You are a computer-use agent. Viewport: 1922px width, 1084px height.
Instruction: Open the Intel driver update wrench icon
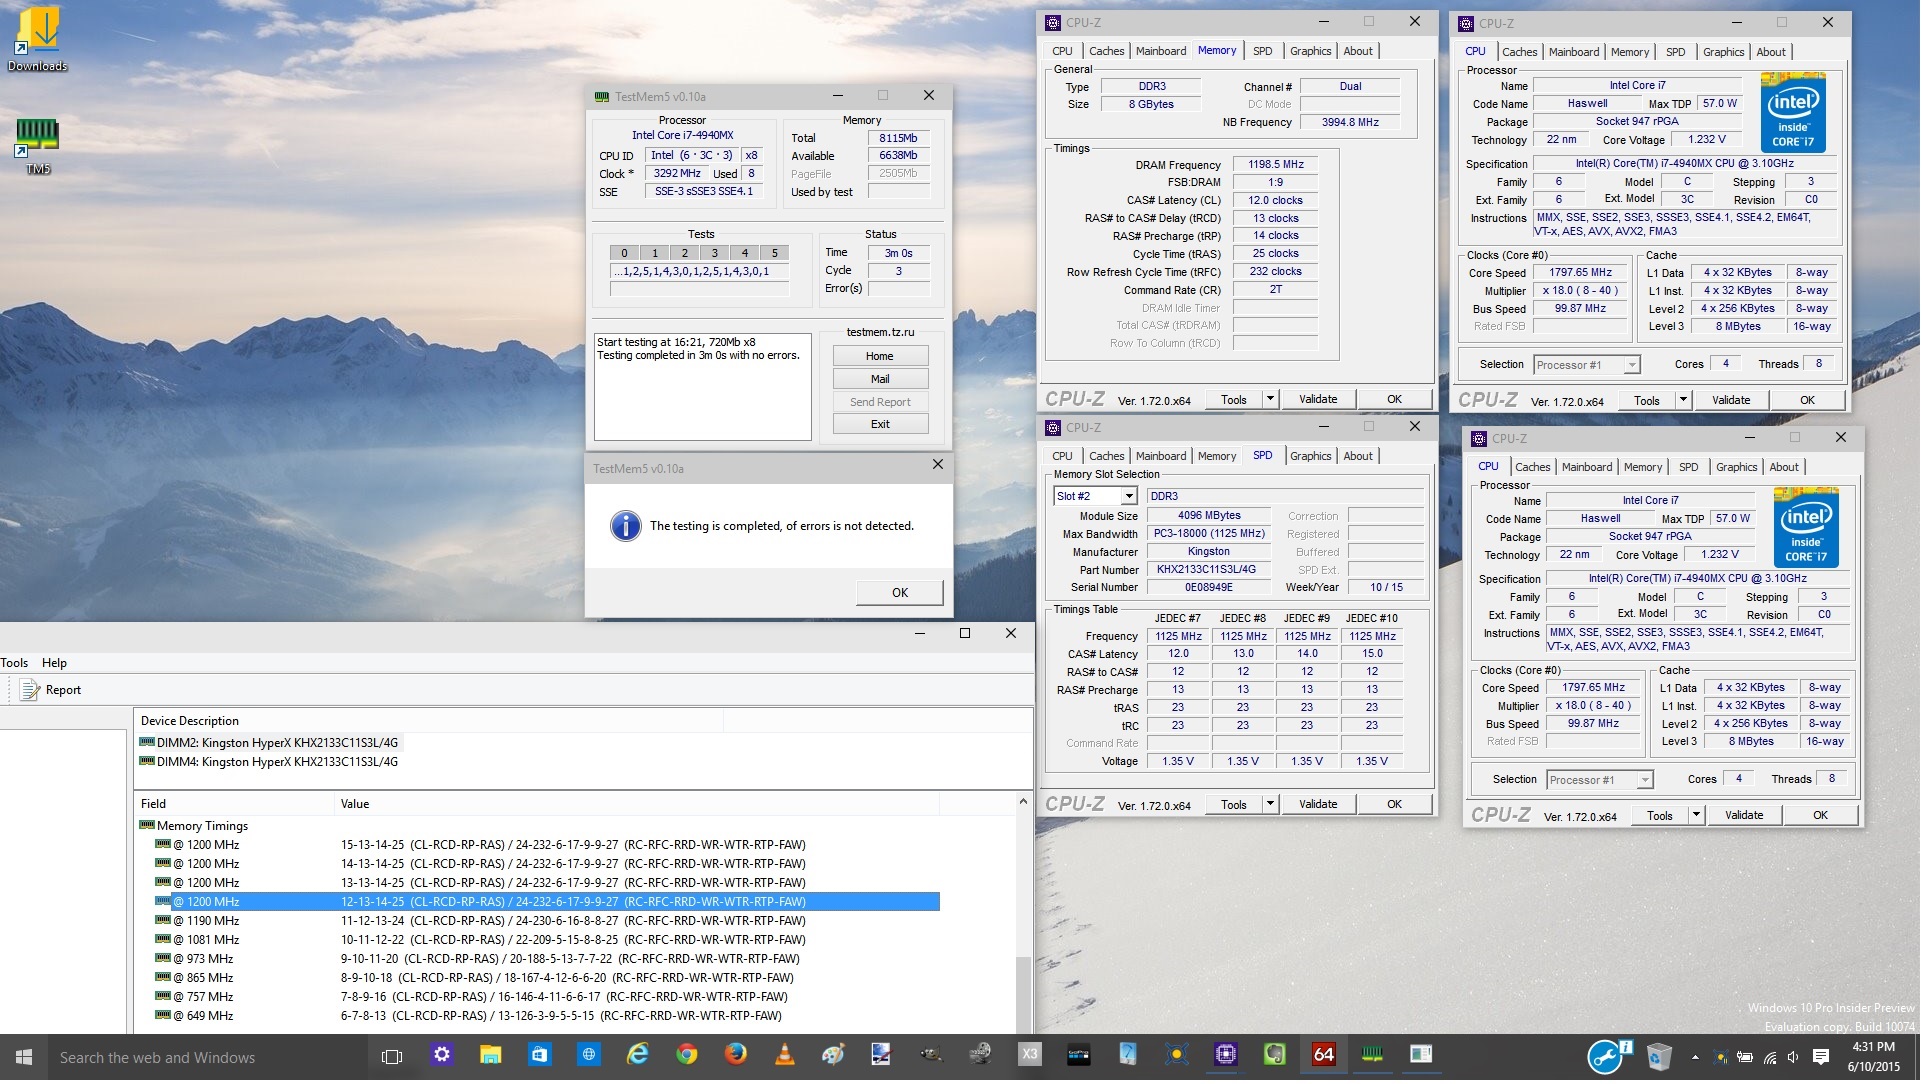coord(1607,1059)
